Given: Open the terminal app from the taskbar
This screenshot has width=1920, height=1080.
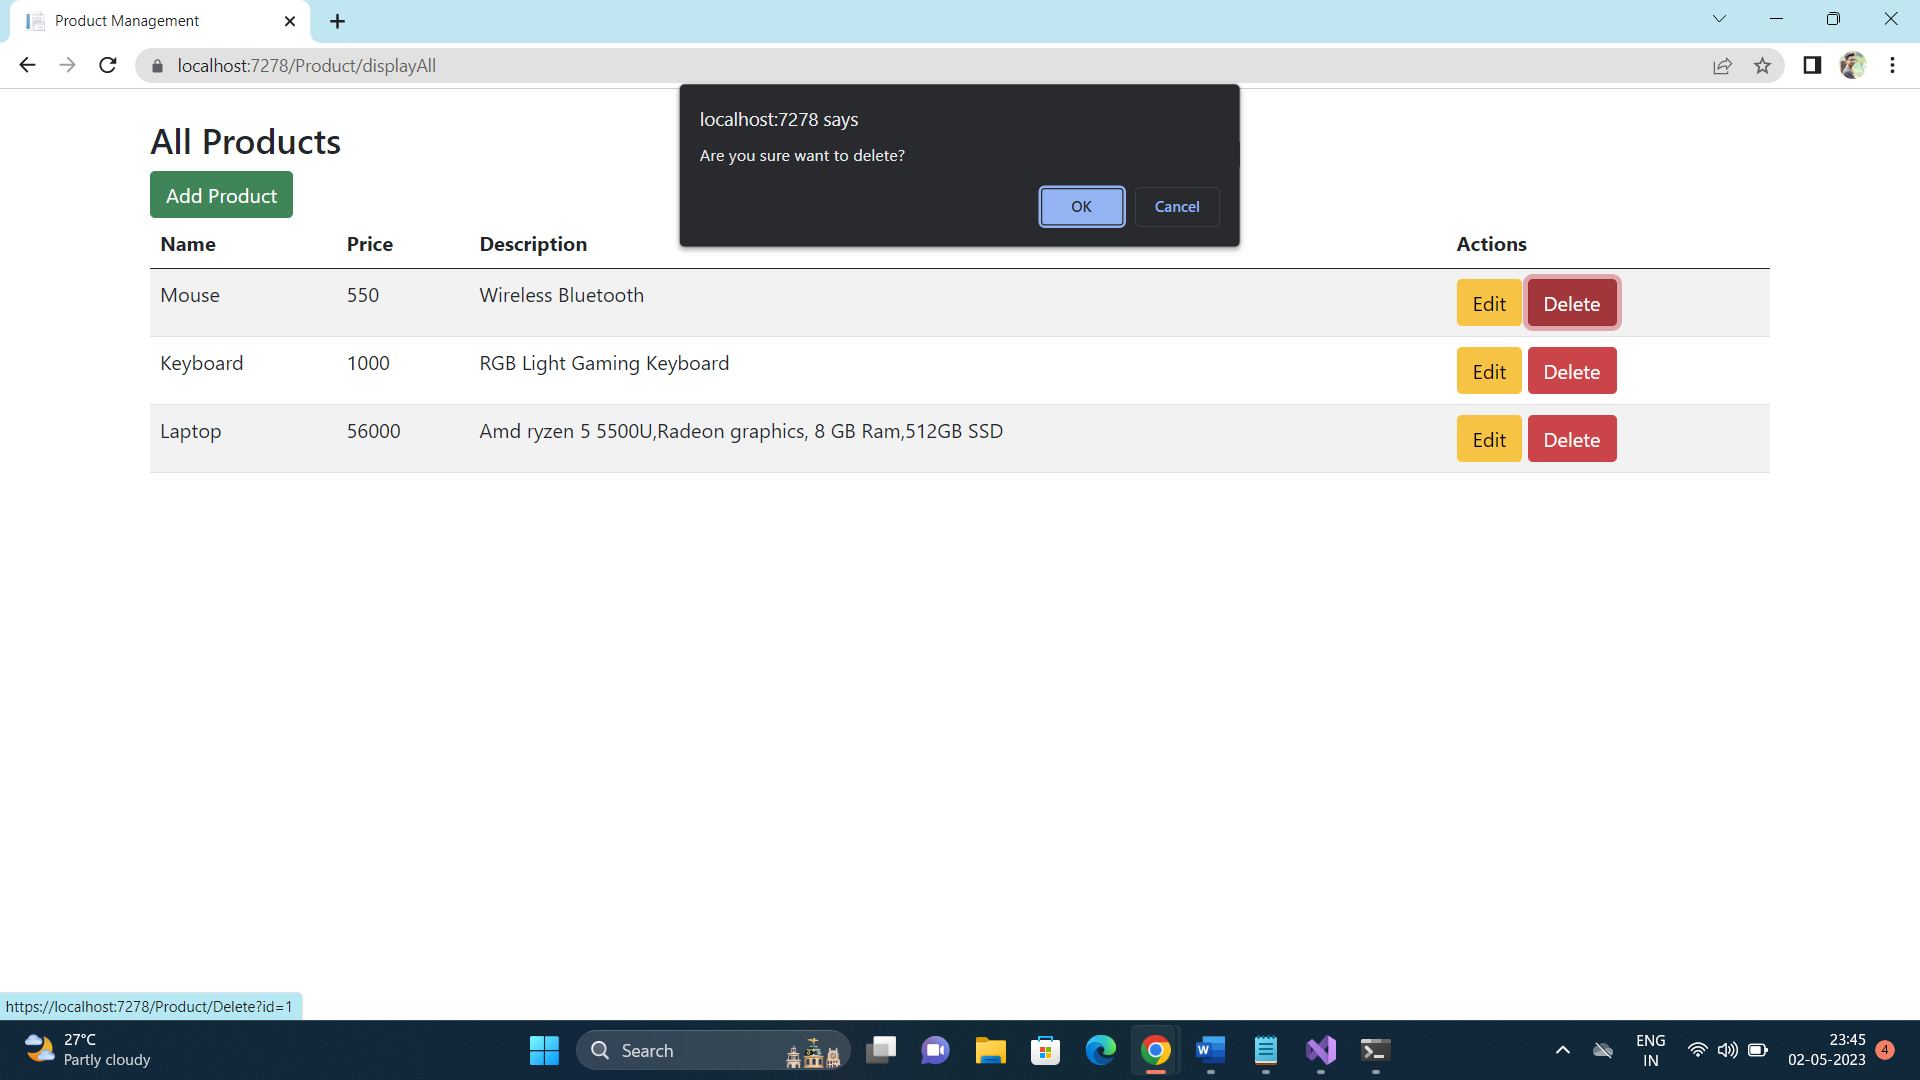Looking at the screenshot, I should 1375,1050.
